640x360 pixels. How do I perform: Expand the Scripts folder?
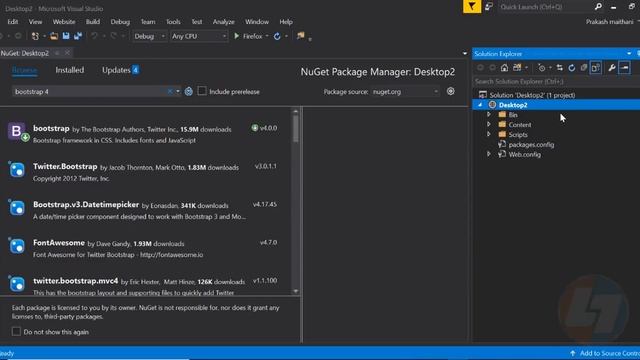(489, 134)
